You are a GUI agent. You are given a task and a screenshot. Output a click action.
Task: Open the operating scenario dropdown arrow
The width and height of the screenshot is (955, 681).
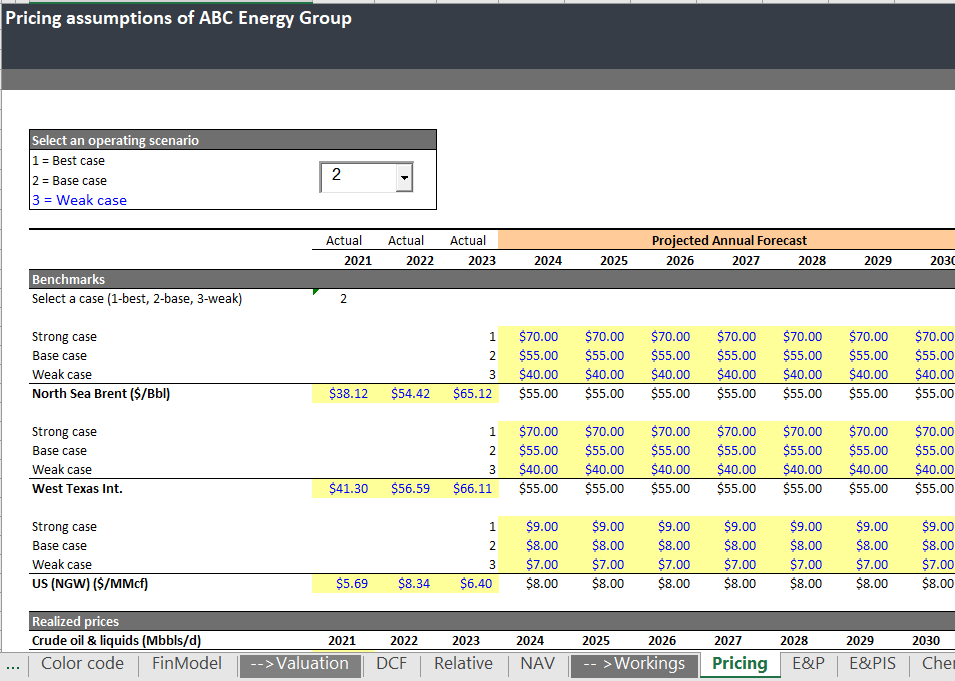pyautogui.click(x=404, y=176)
